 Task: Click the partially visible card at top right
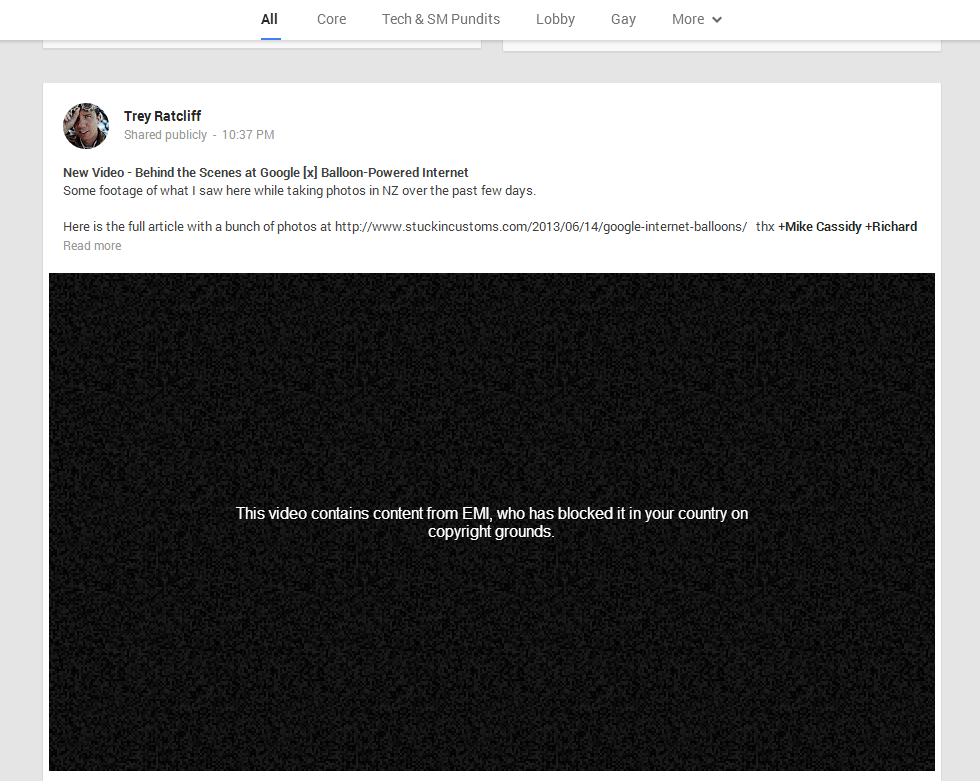[721, 45]
